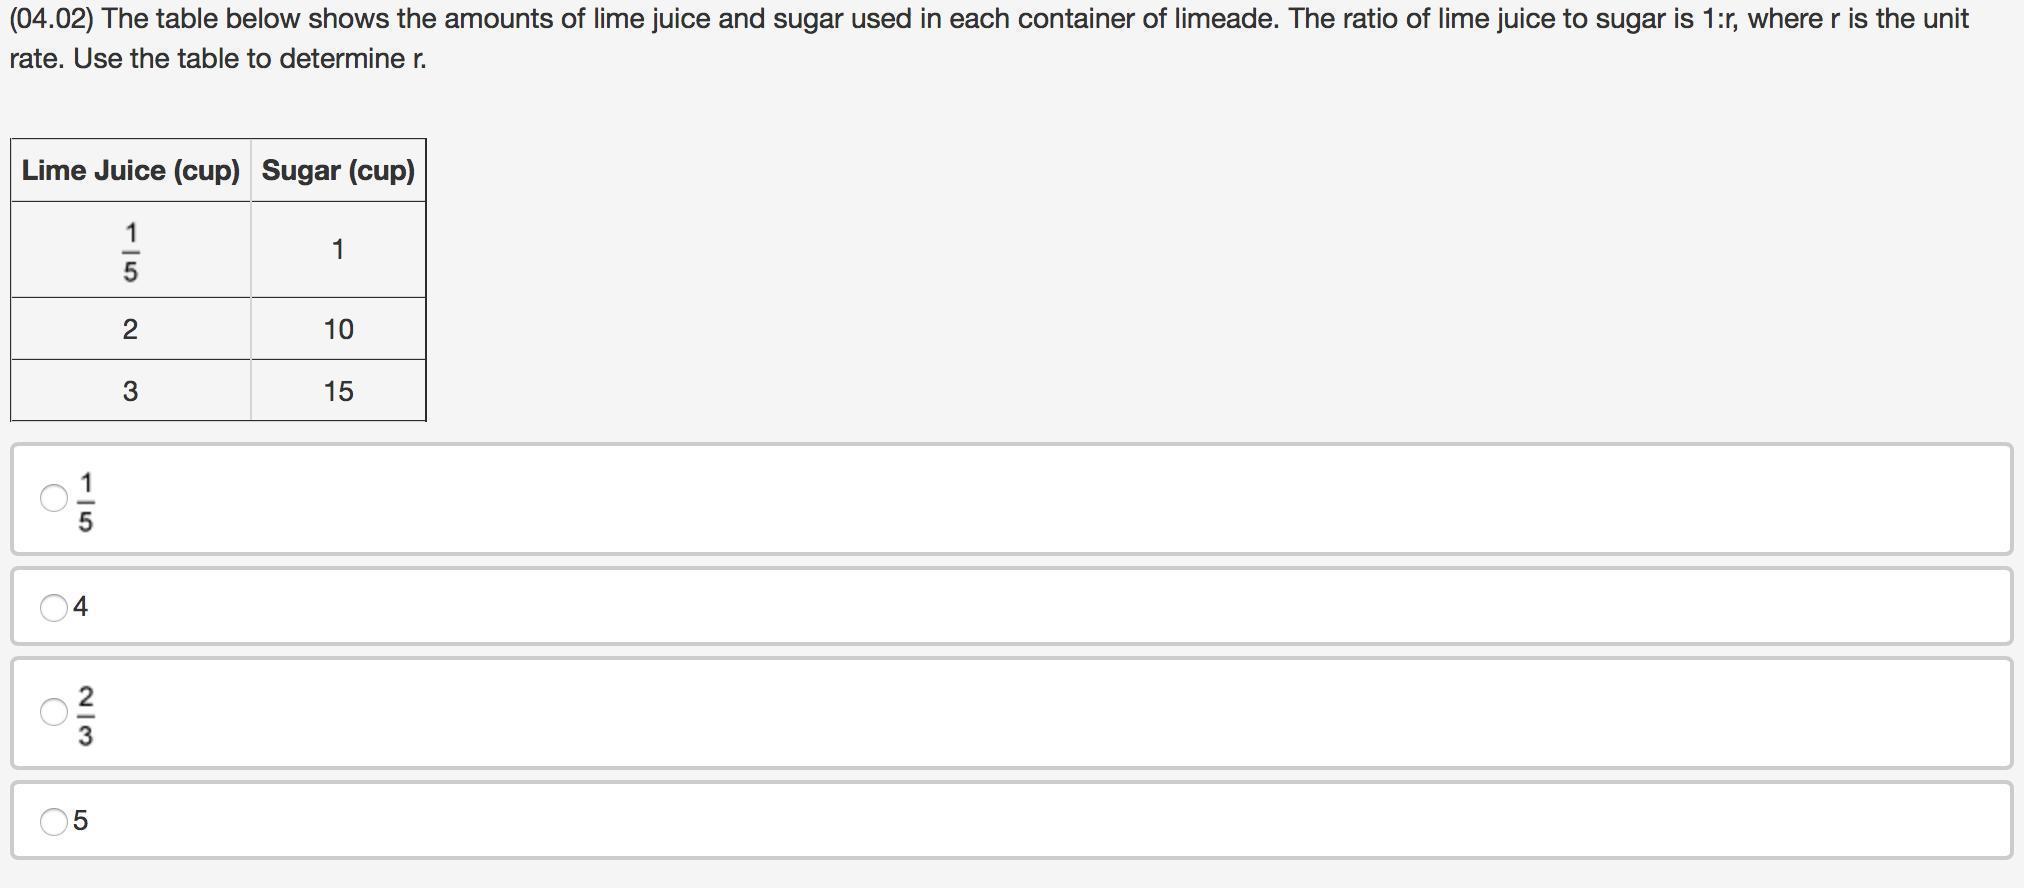Click the 1/5 fraction cell in the table
Viewport: 2024px width, 888px height.
(131, 251)
